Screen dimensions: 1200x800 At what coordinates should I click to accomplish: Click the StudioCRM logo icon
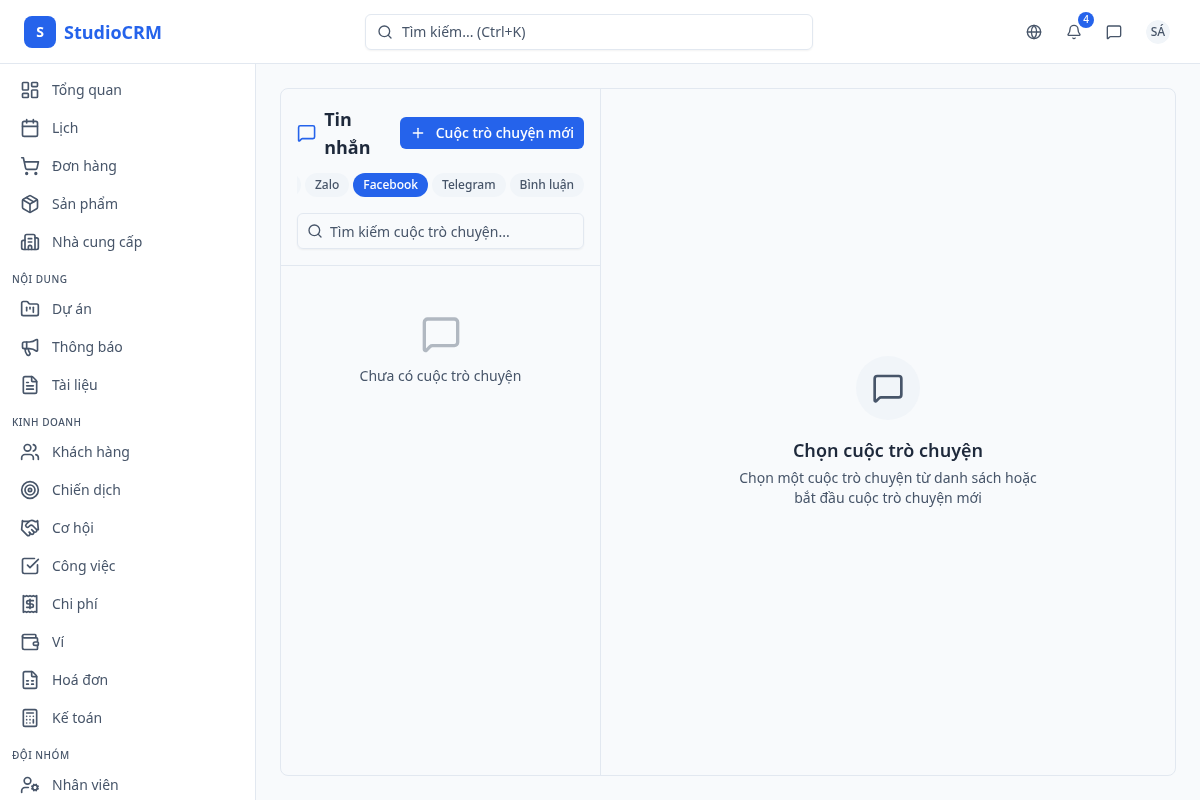coord(40,32)
